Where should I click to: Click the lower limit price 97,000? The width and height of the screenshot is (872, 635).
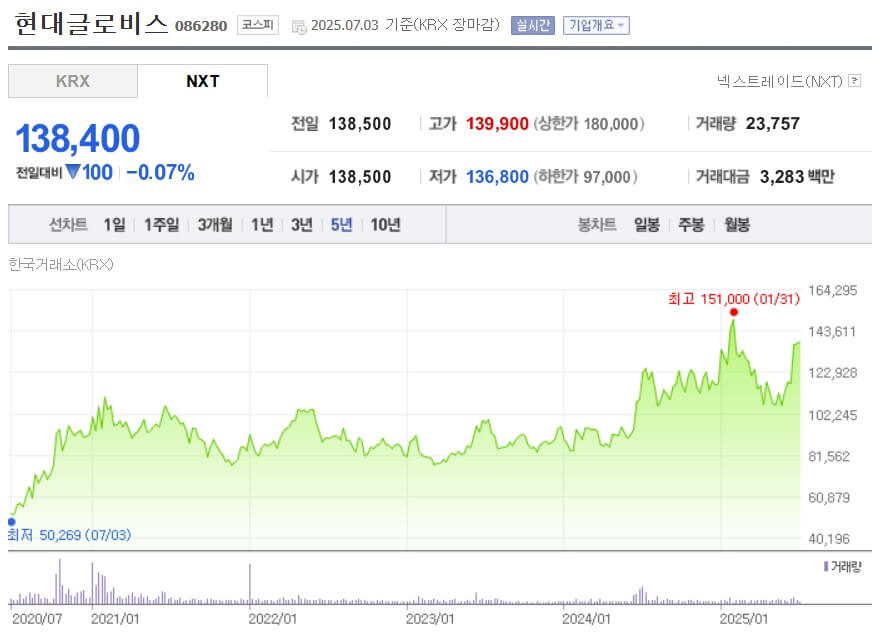coord(607,177)
